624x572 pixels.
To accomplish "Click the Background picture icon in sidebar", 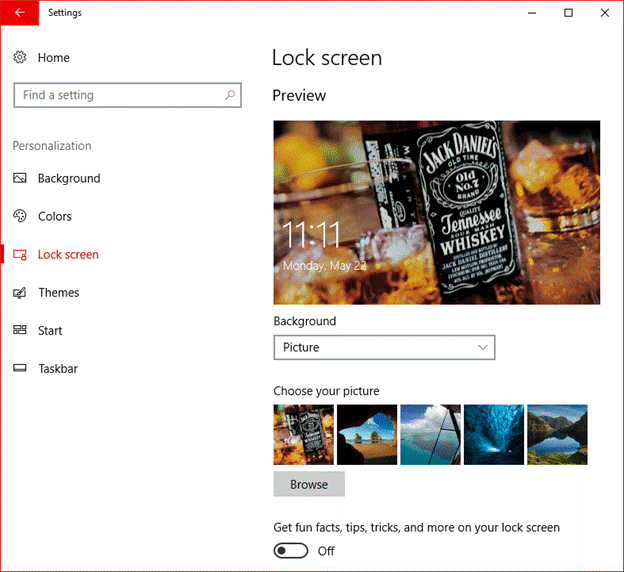I will (x=20, y=178).
